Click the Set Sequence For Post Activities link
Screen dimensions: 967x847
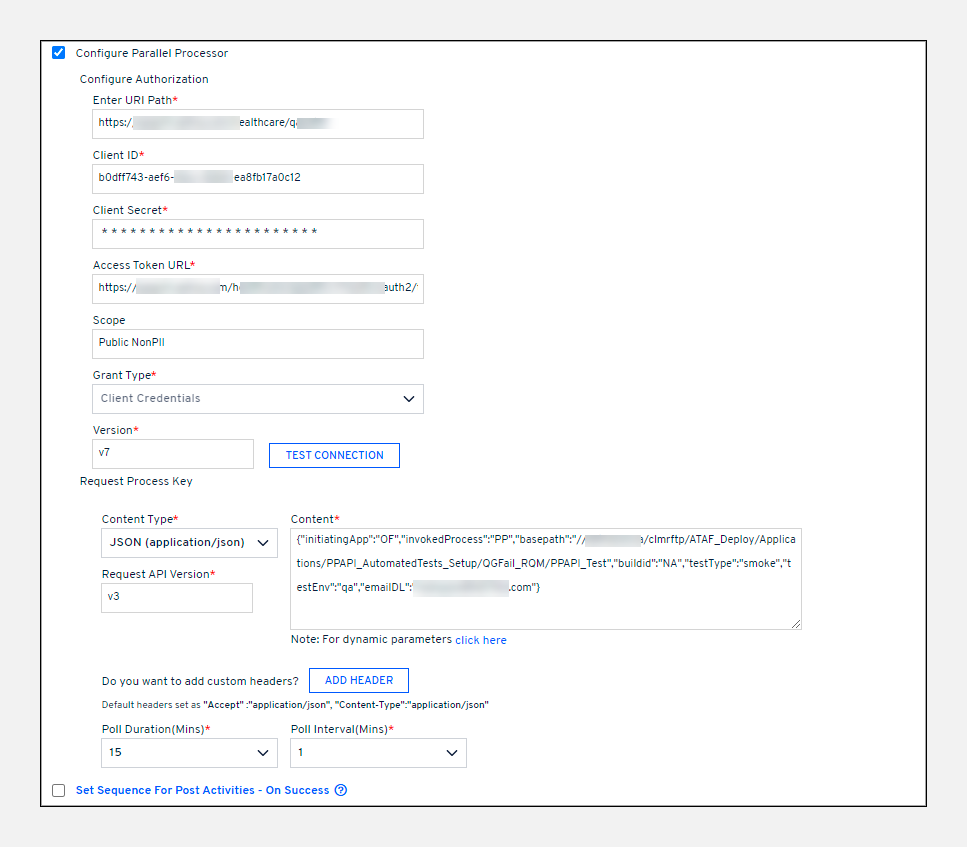tap(202, 790)
